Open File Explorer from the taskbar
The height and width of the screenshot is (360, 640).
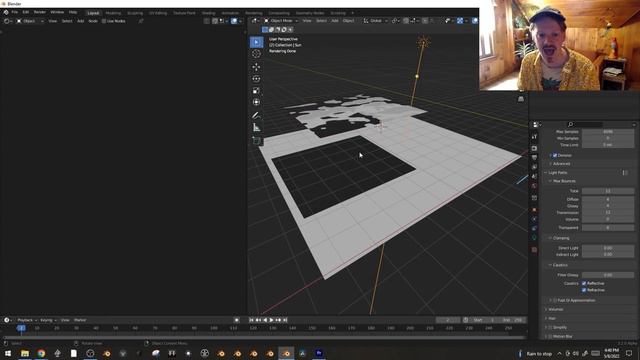25,353
